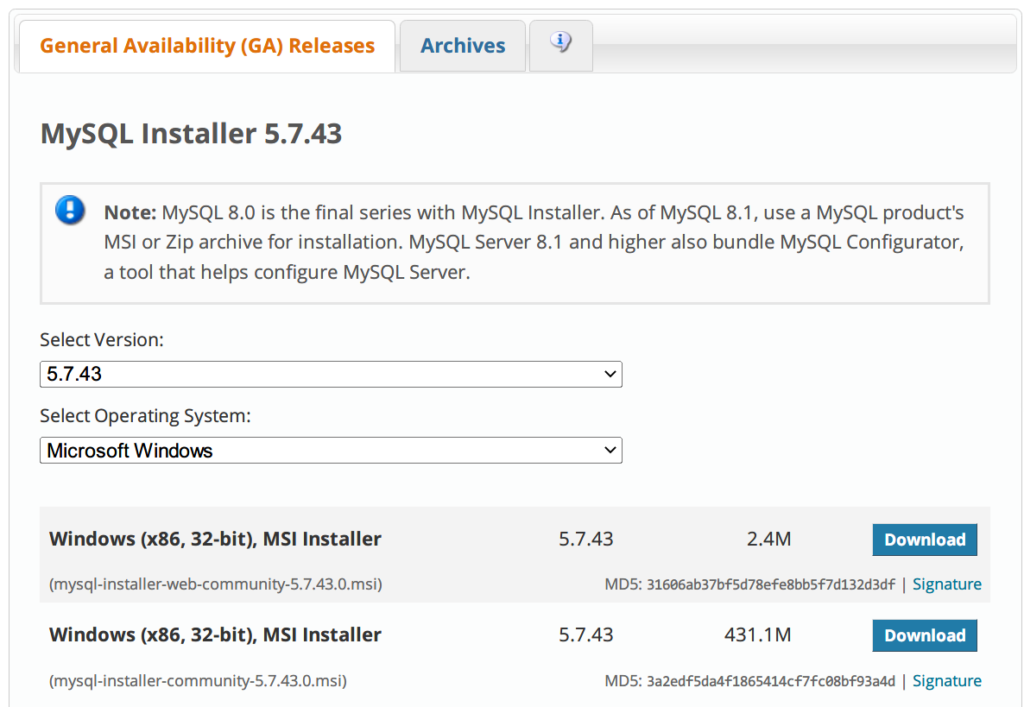Select the General Availability (GA) Releases tab
1024x707 pixels.
coord(207,45)
